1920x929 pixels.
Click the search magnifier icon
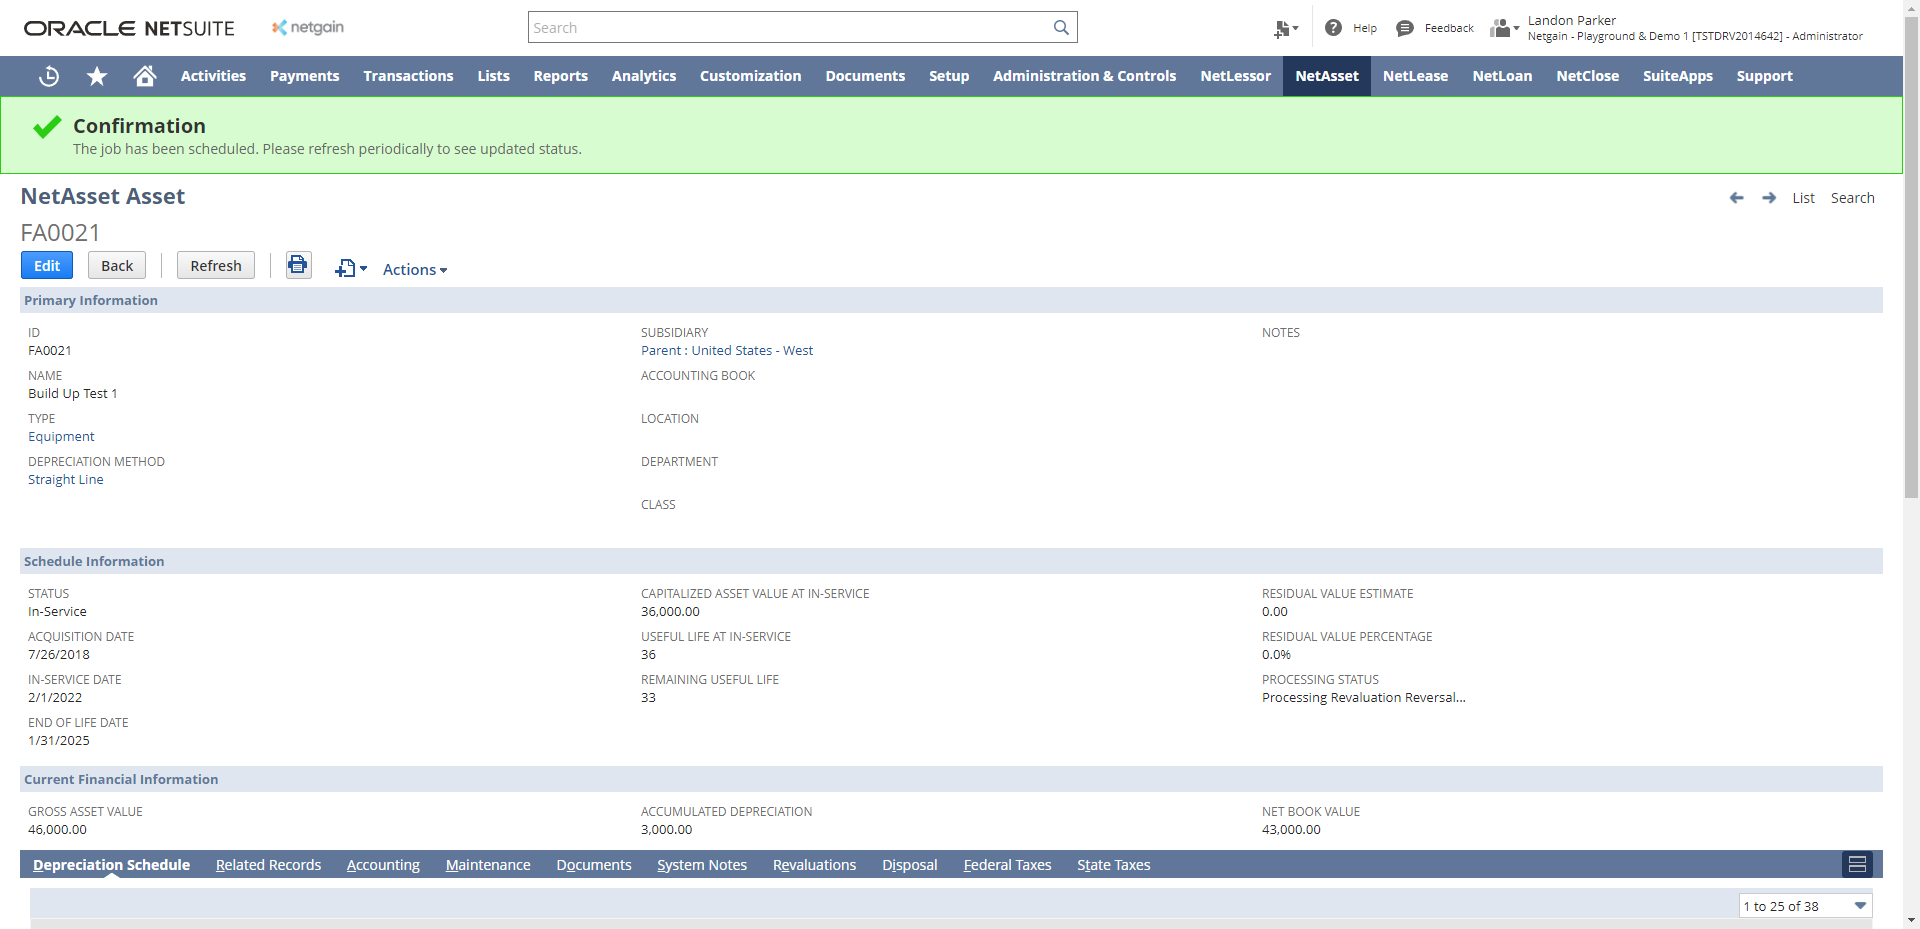coord(1061,28)
